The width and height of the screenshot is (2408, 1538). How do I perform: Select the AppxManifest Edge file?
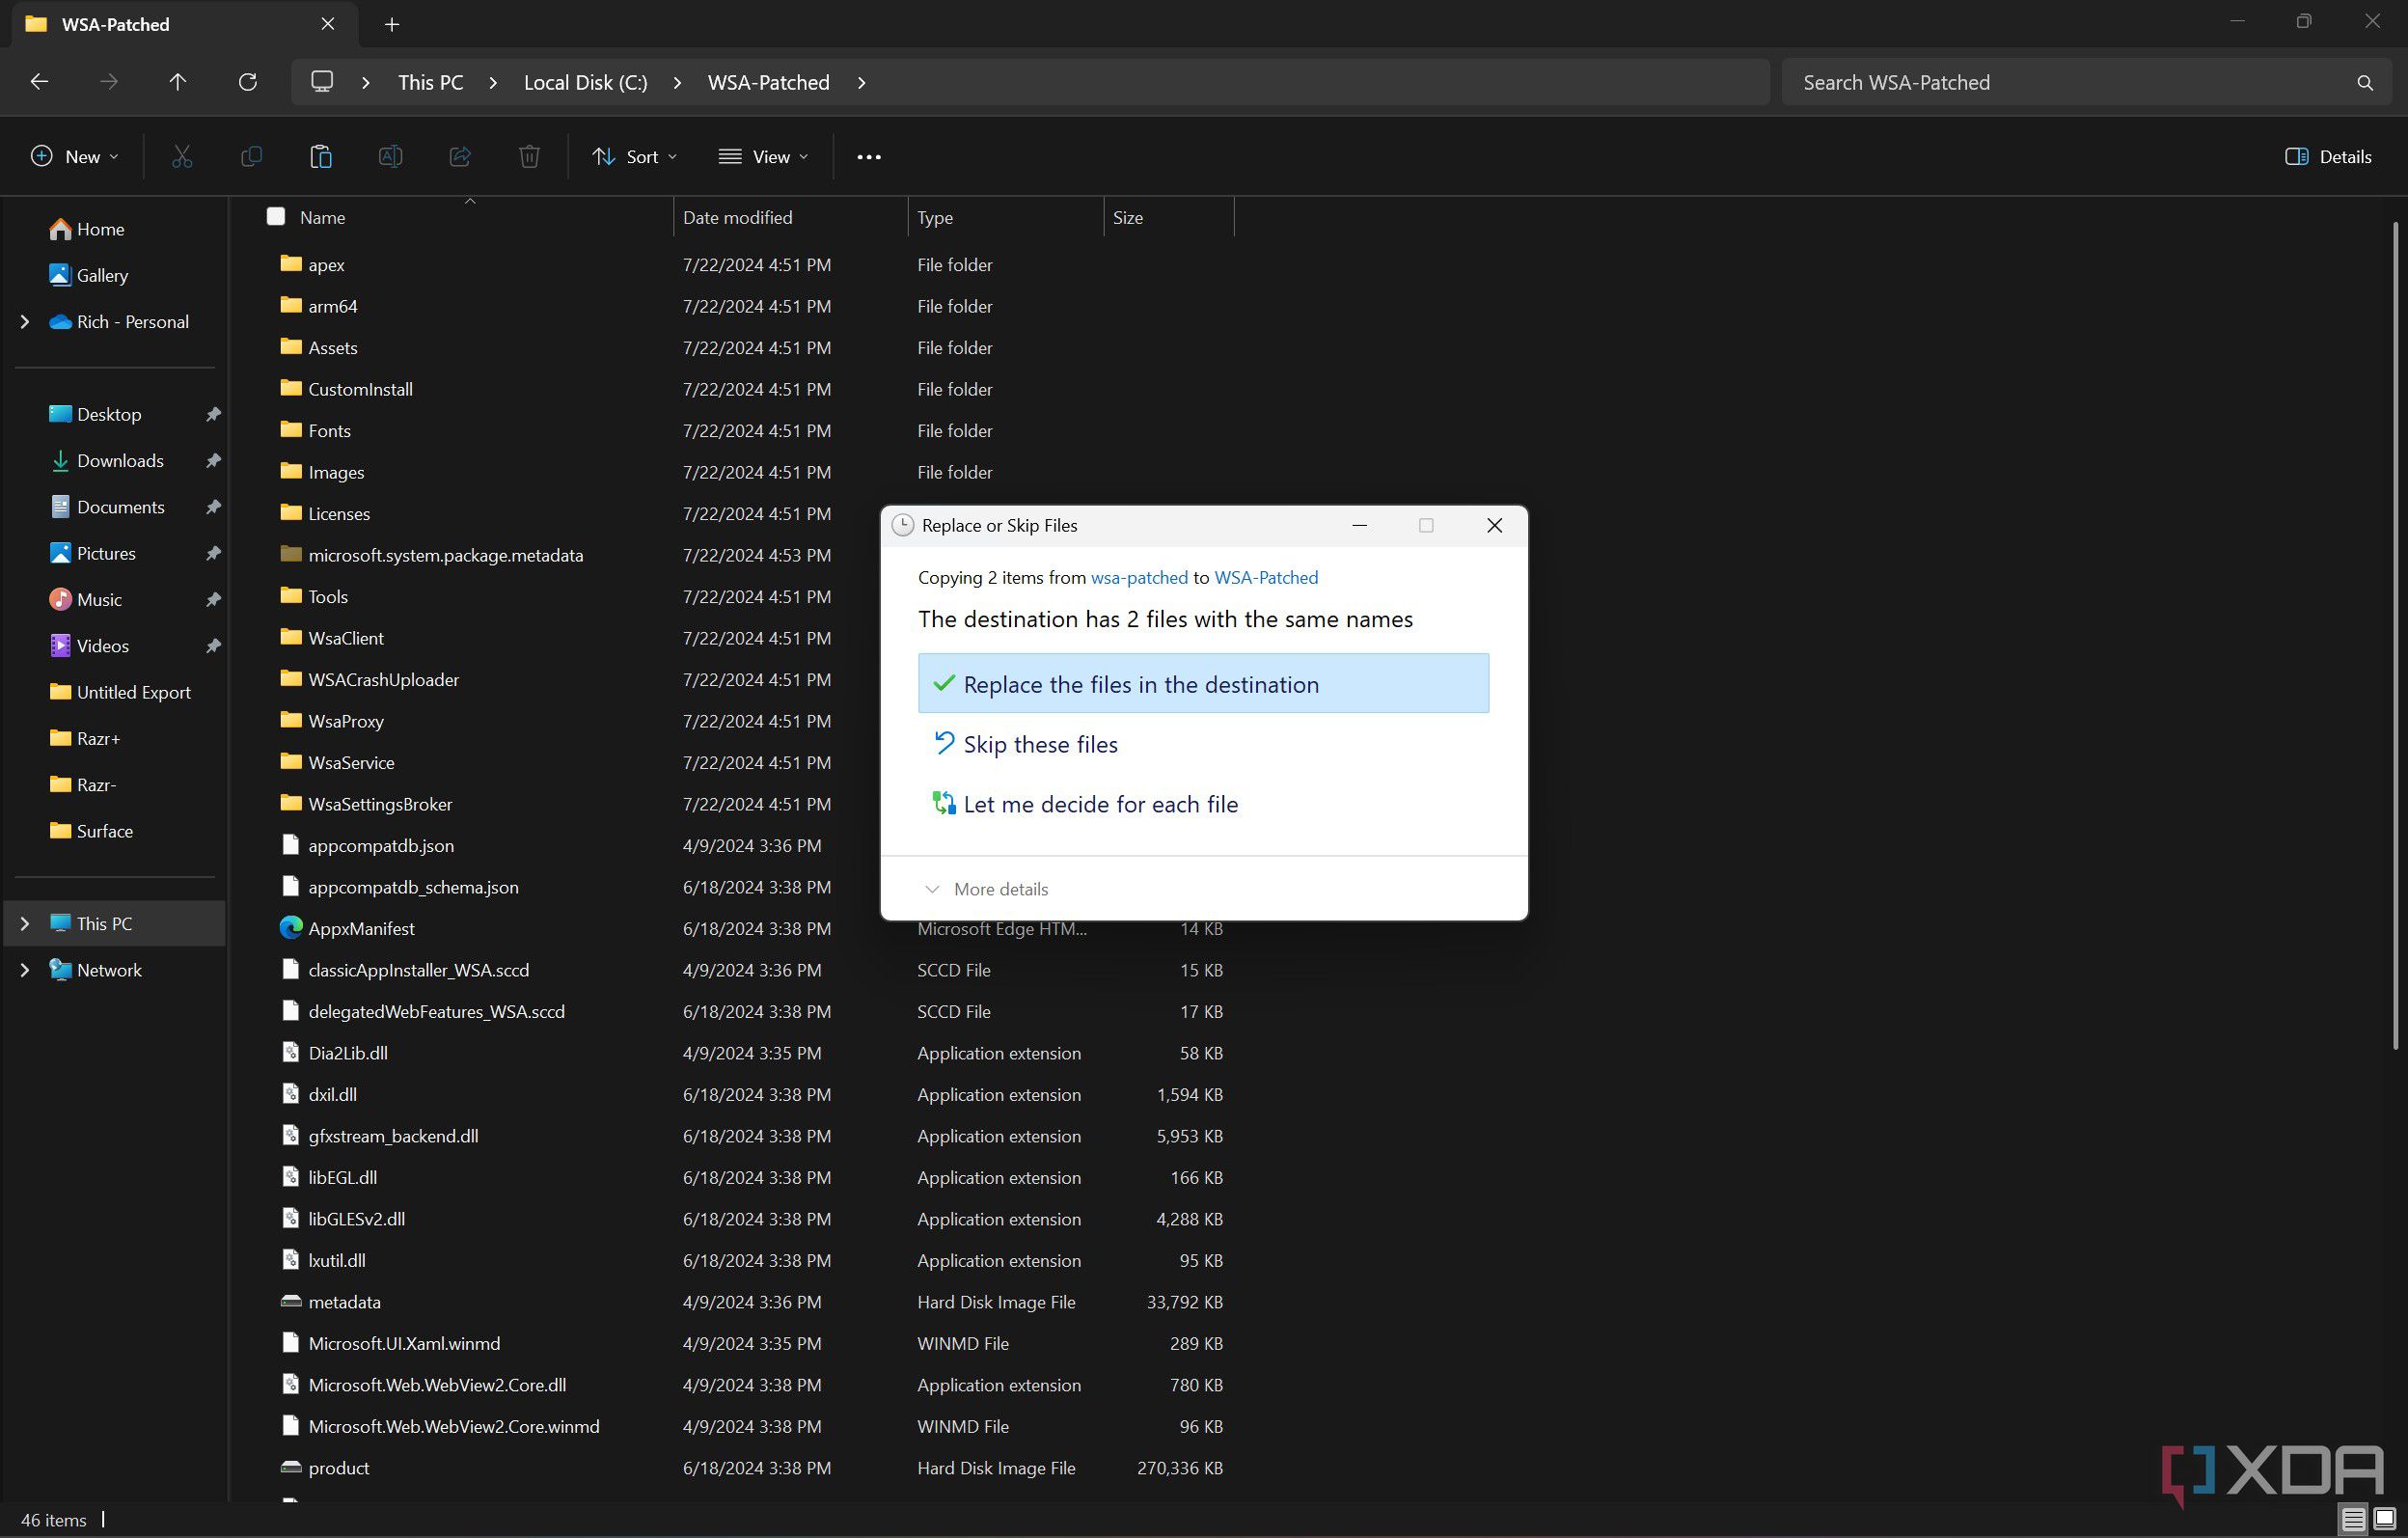(347, 928)
